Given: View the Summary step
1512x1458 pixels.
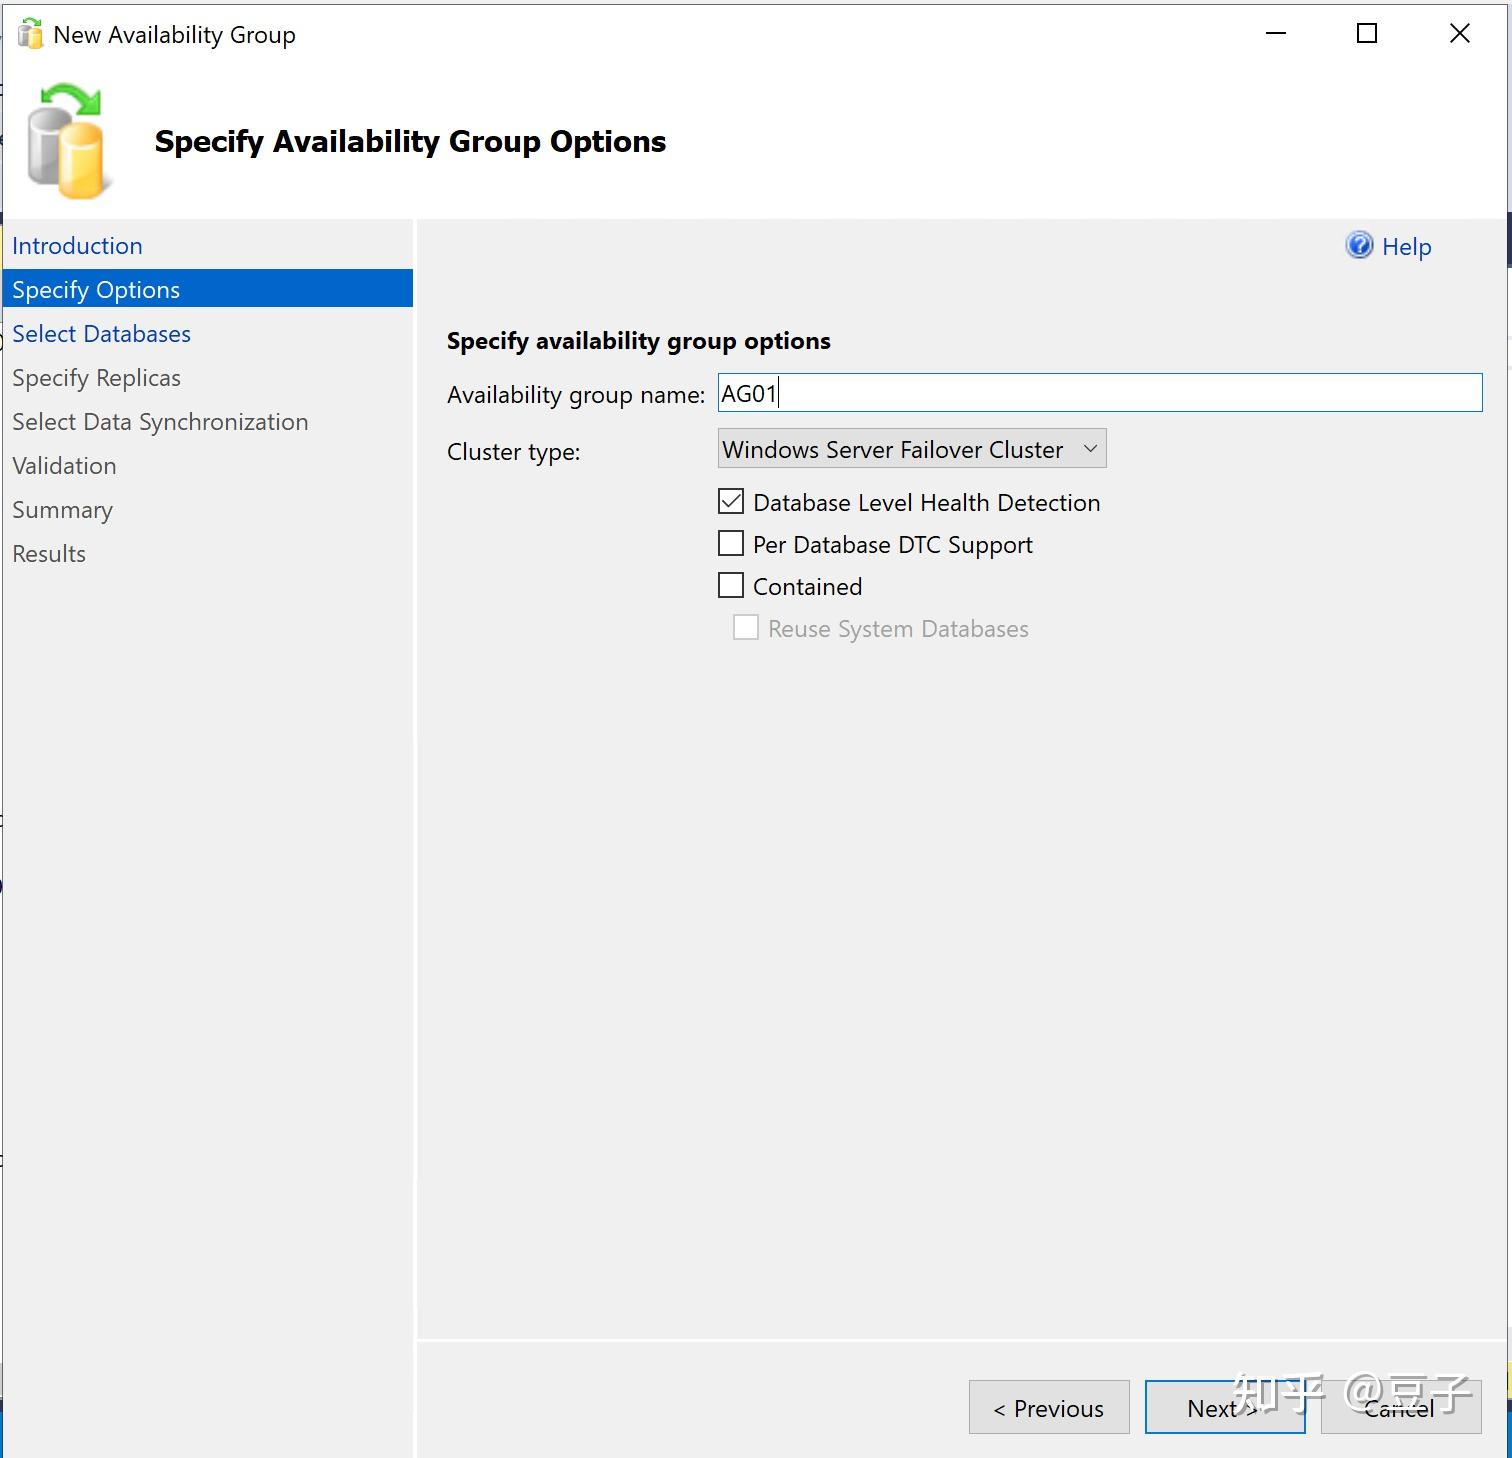Looking at the screenshot, I should coord(62,509).
